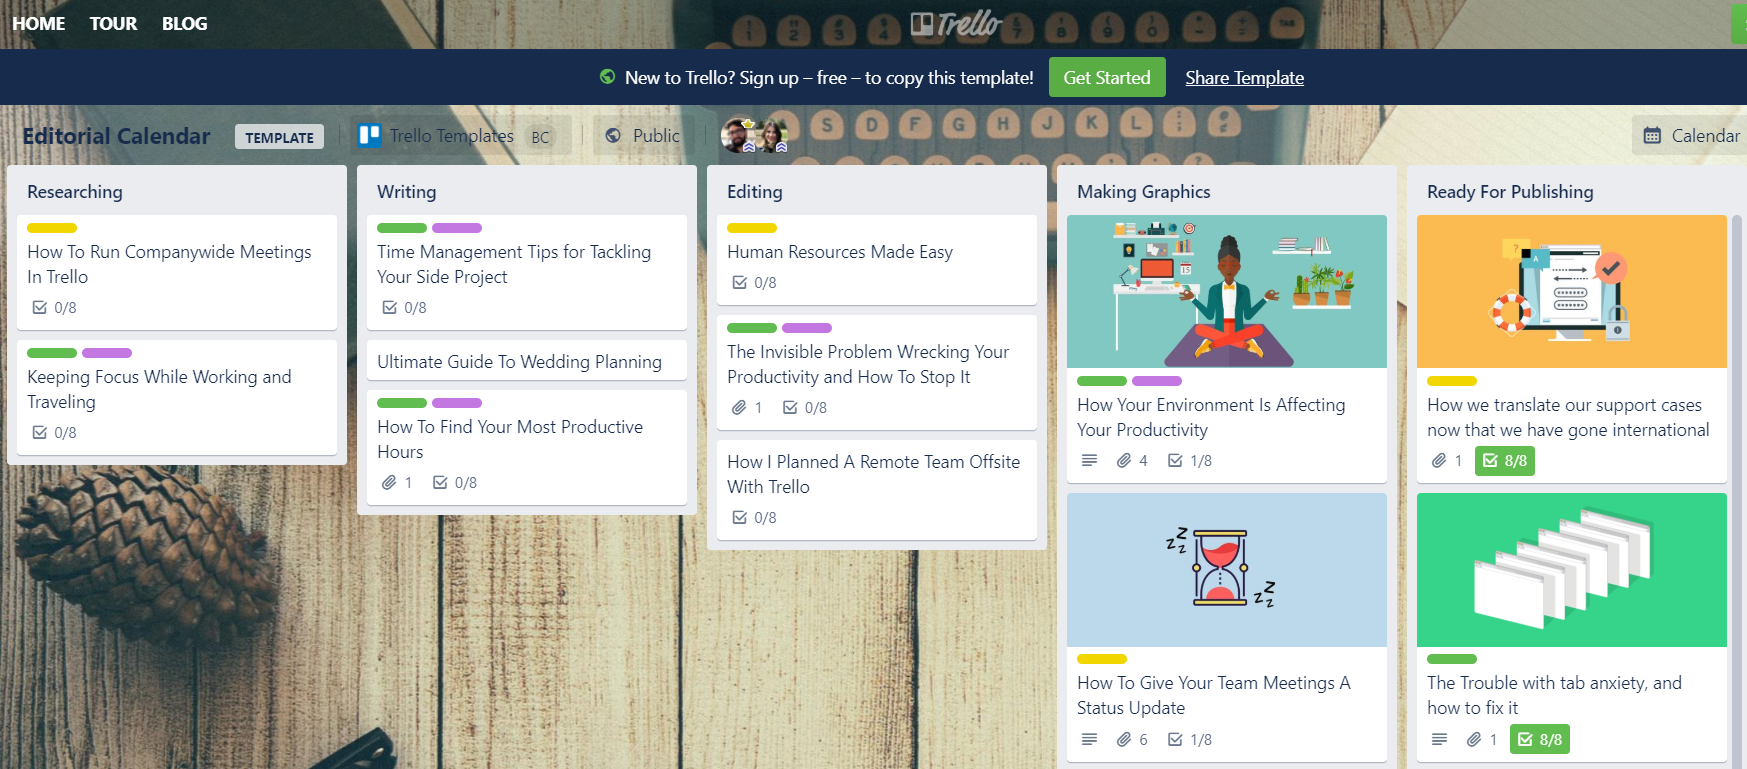Click the Ready For Publishing list scrollbar
The image size is (1747, 769).
tap(1737, 490)
